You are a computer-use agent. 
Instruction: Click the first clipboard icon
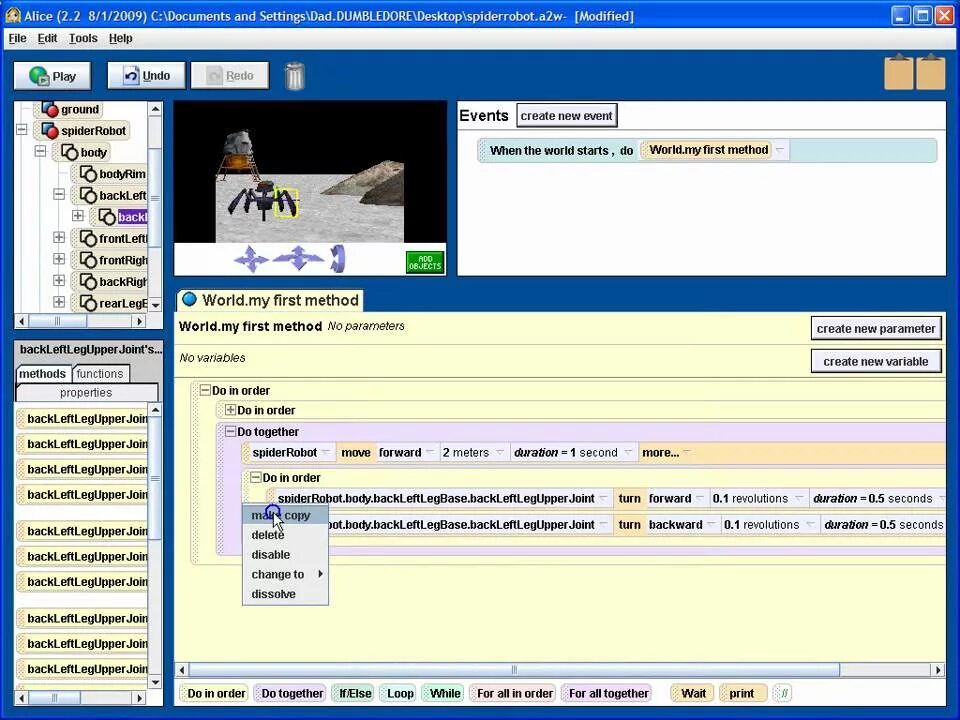pyautogui.click(x=899, y=73)
